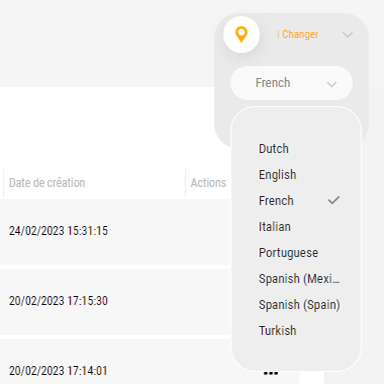Choose French in the language list

pos(276,201)
